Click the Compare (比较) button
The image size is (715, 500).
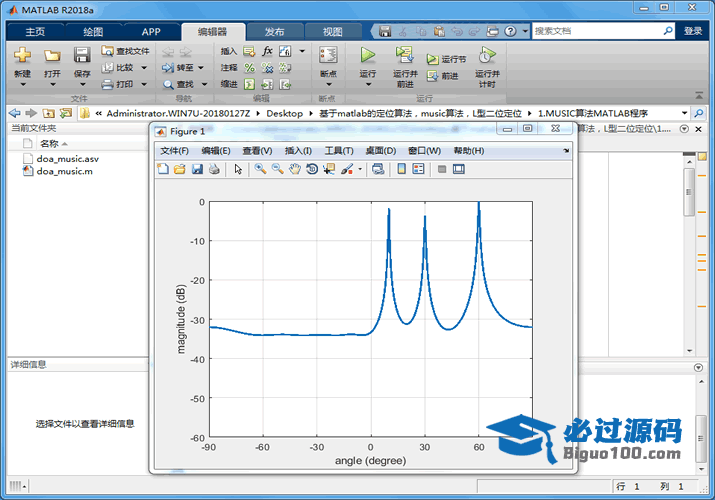[118, 67]
